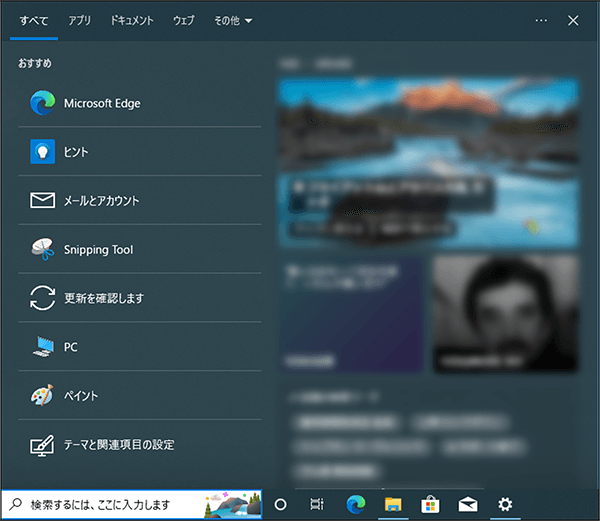Screen dimensions: 600x521
Task: Select the すべて tab
Action: point(34,20)
